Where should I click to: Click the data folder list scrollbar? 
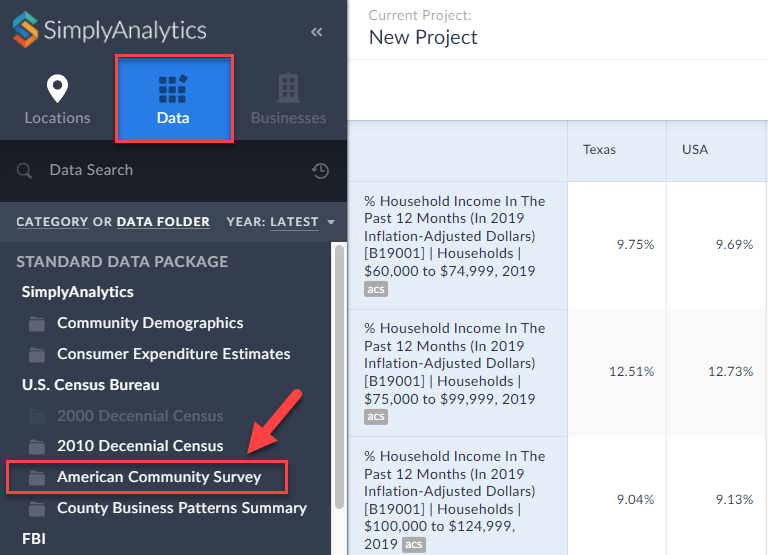click(x=339, y=377)
